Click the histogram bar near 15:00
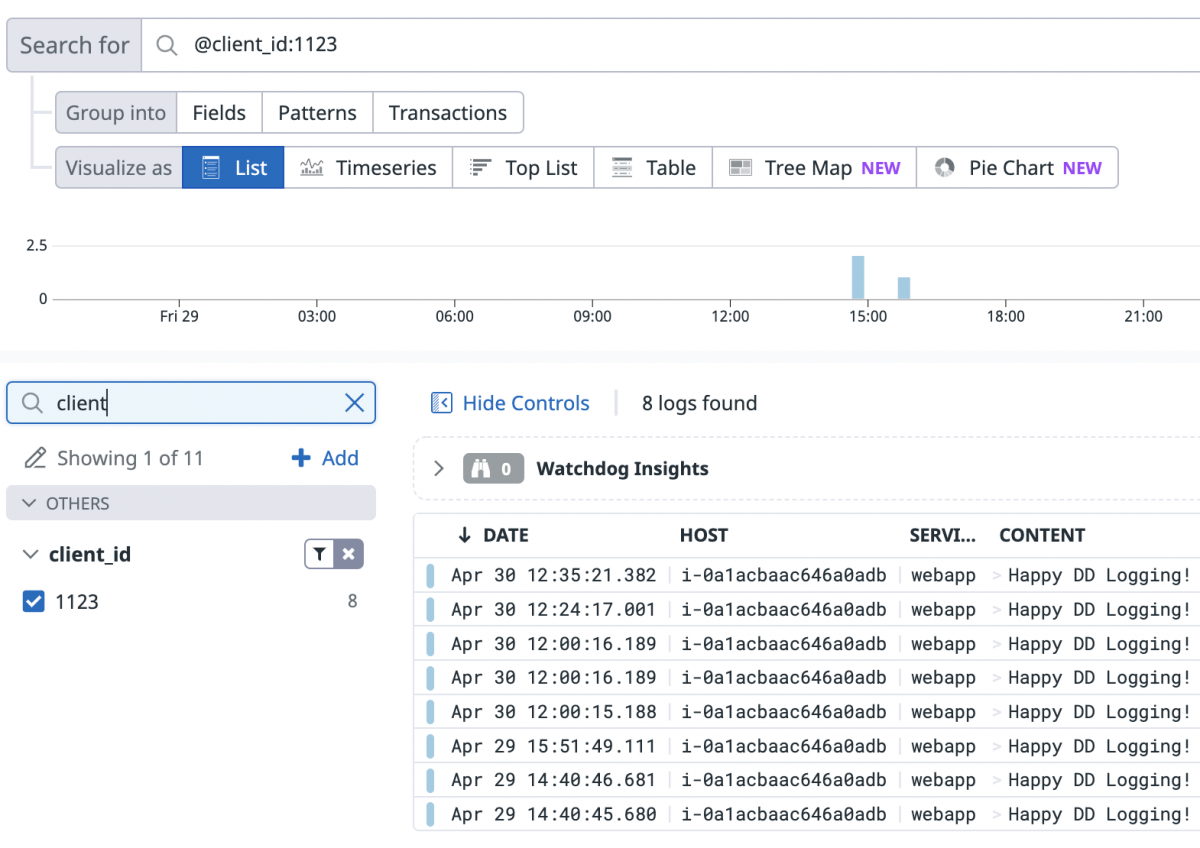The height and width of the screenshot is (848, 1200). [x=857, y=275]
